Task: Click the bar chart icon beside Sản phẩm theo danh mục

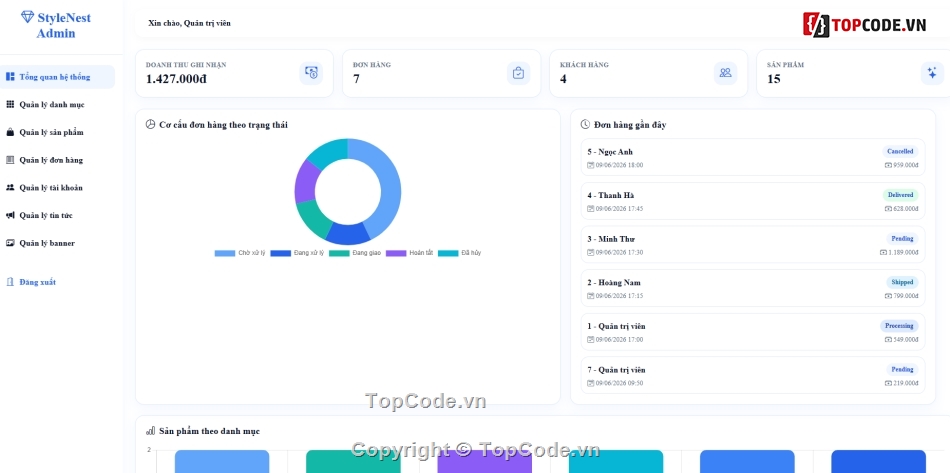Action: (x=151, y=431)
